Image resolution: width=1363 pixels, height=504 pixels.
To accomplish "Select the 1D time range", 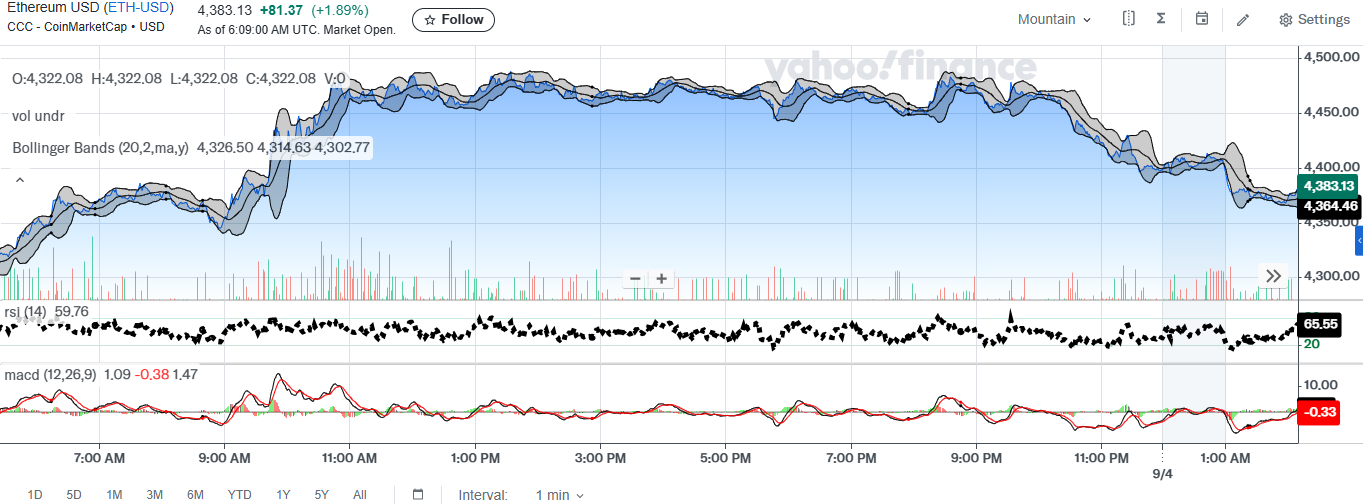I will 35,495.
